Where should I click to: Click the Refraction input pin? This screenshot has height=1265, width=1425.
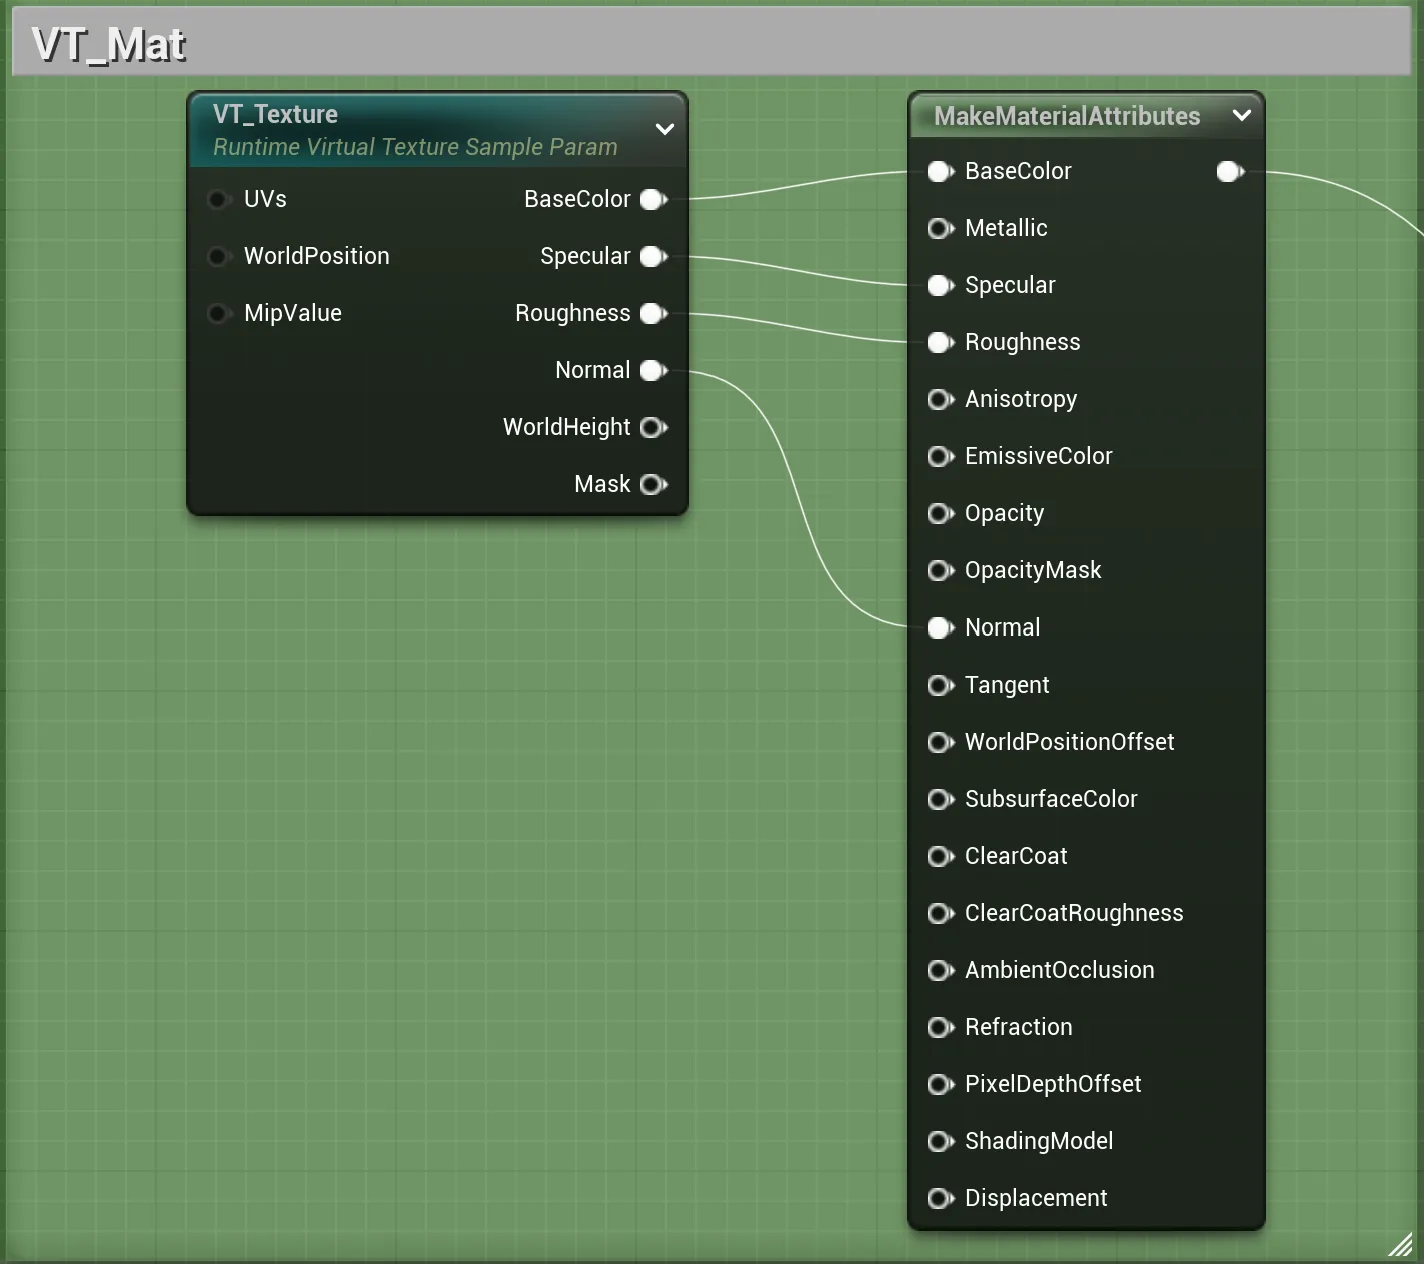[941, 1026]
